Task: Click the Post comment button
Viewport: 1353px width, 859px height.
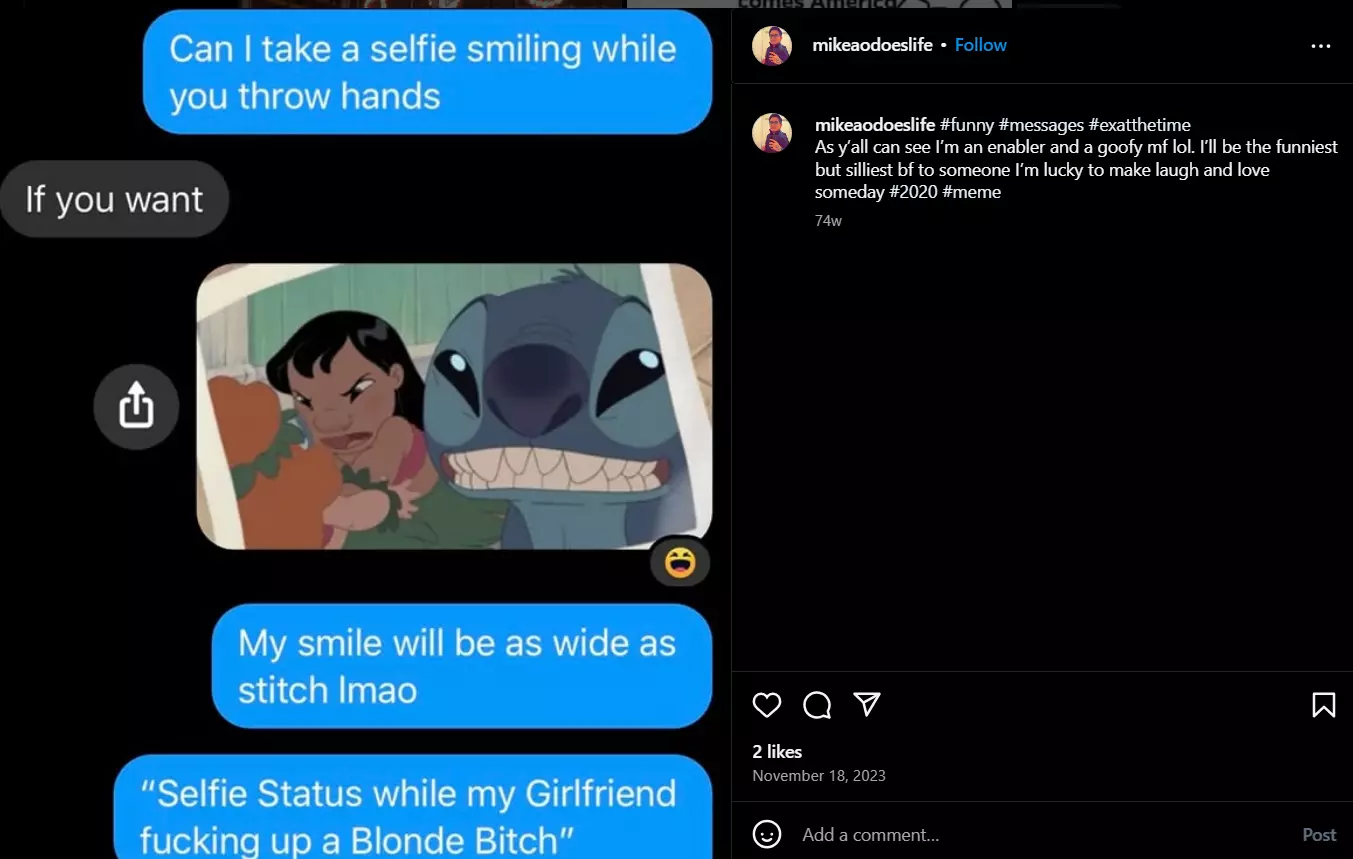Action: (x=1319, y=834)
